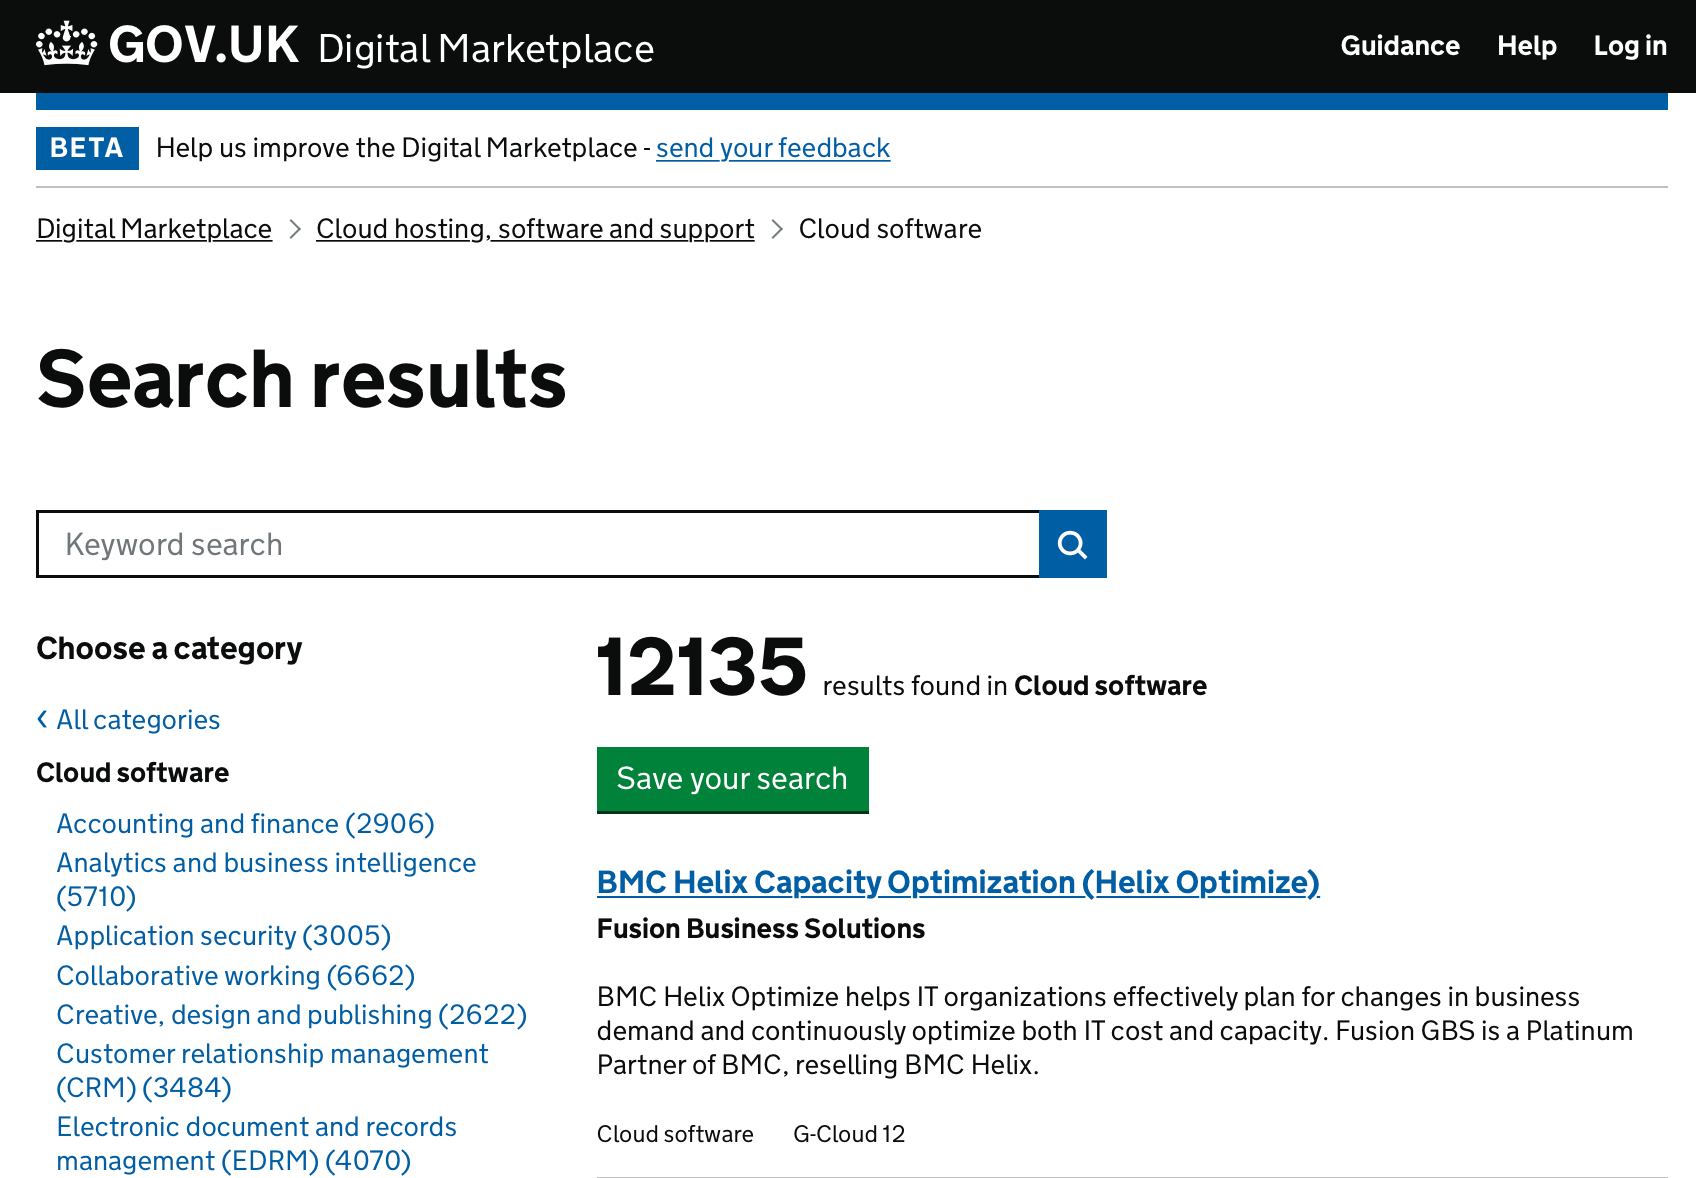Select the Cloud software breadcrumb text
The image size is (1696, 1178).
point(890,229)
